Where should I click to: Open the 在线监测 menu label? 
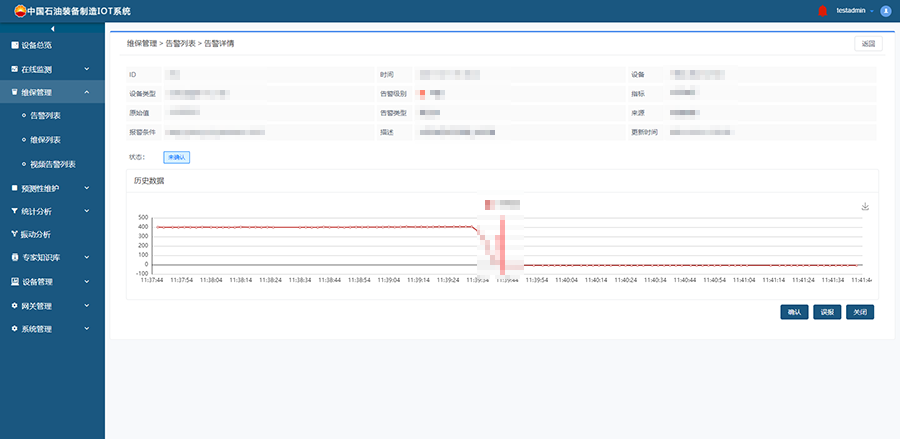37,69
